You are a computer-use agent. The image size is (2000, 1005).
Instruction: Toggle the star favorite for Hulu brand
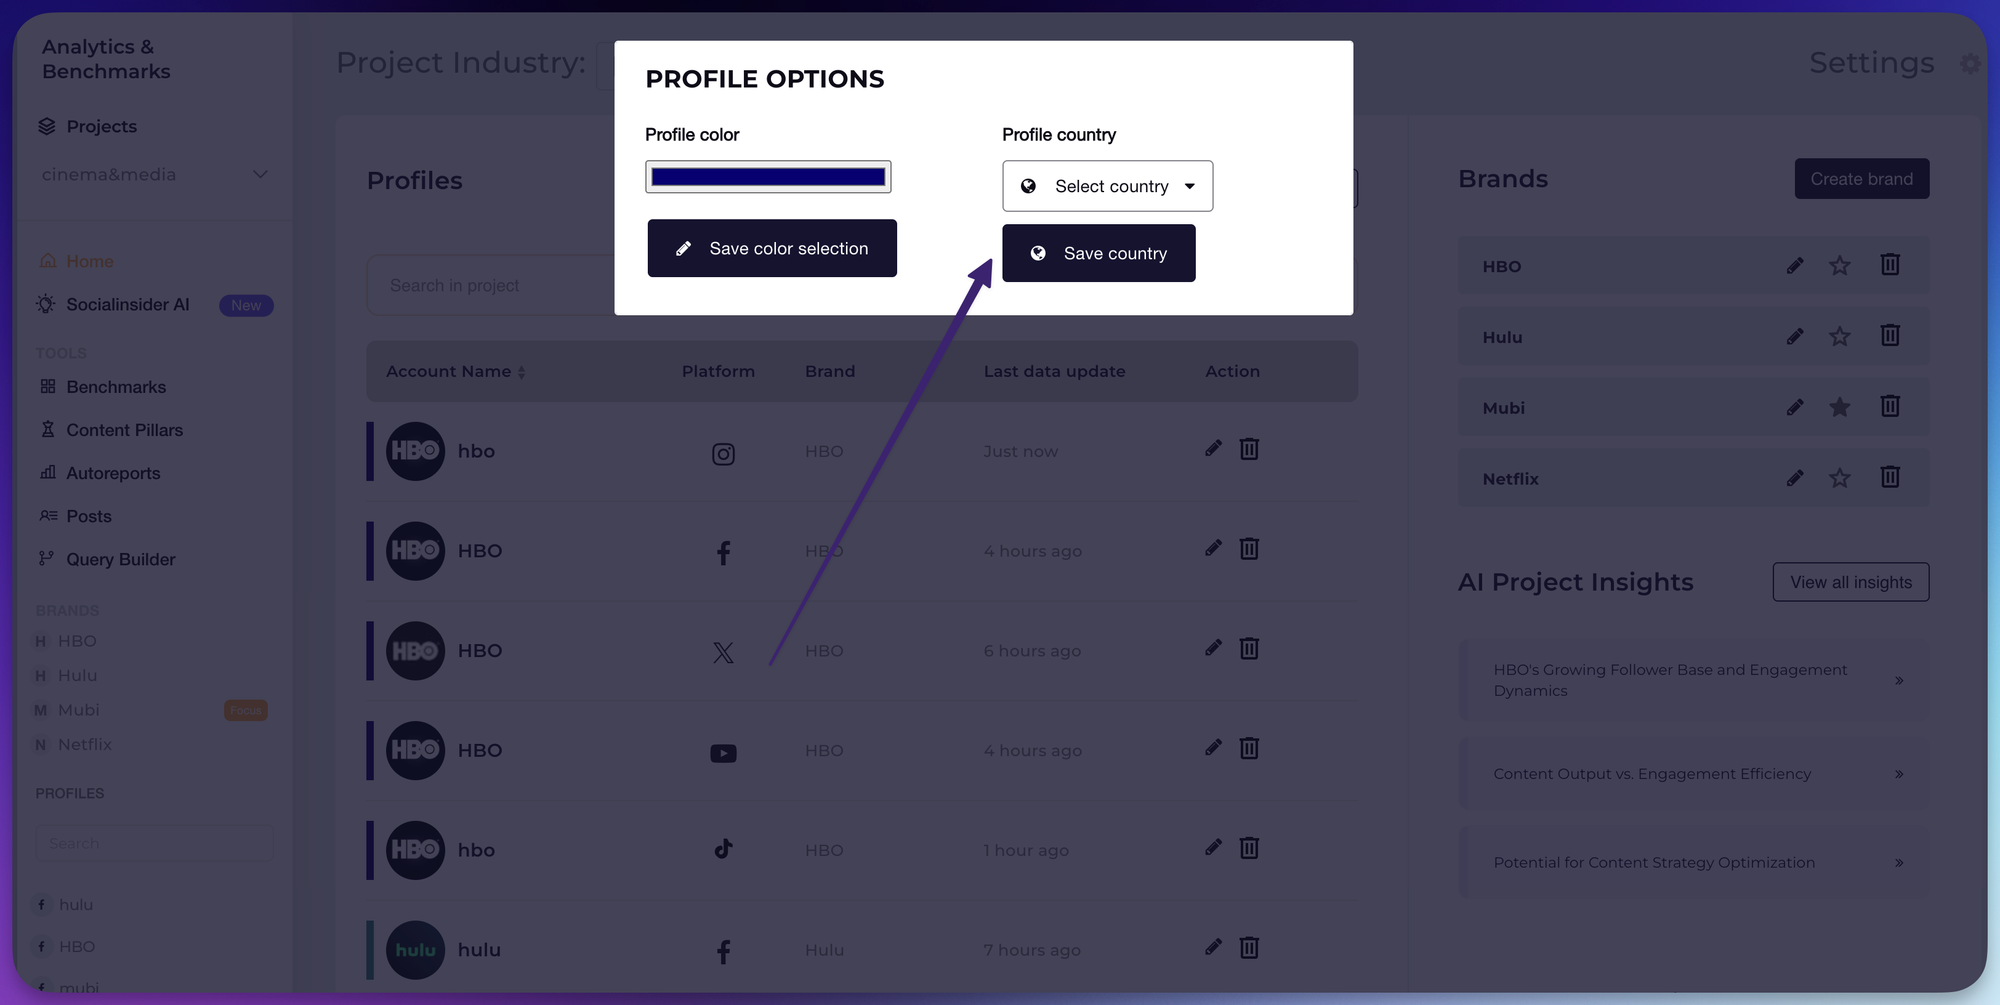1840,336
